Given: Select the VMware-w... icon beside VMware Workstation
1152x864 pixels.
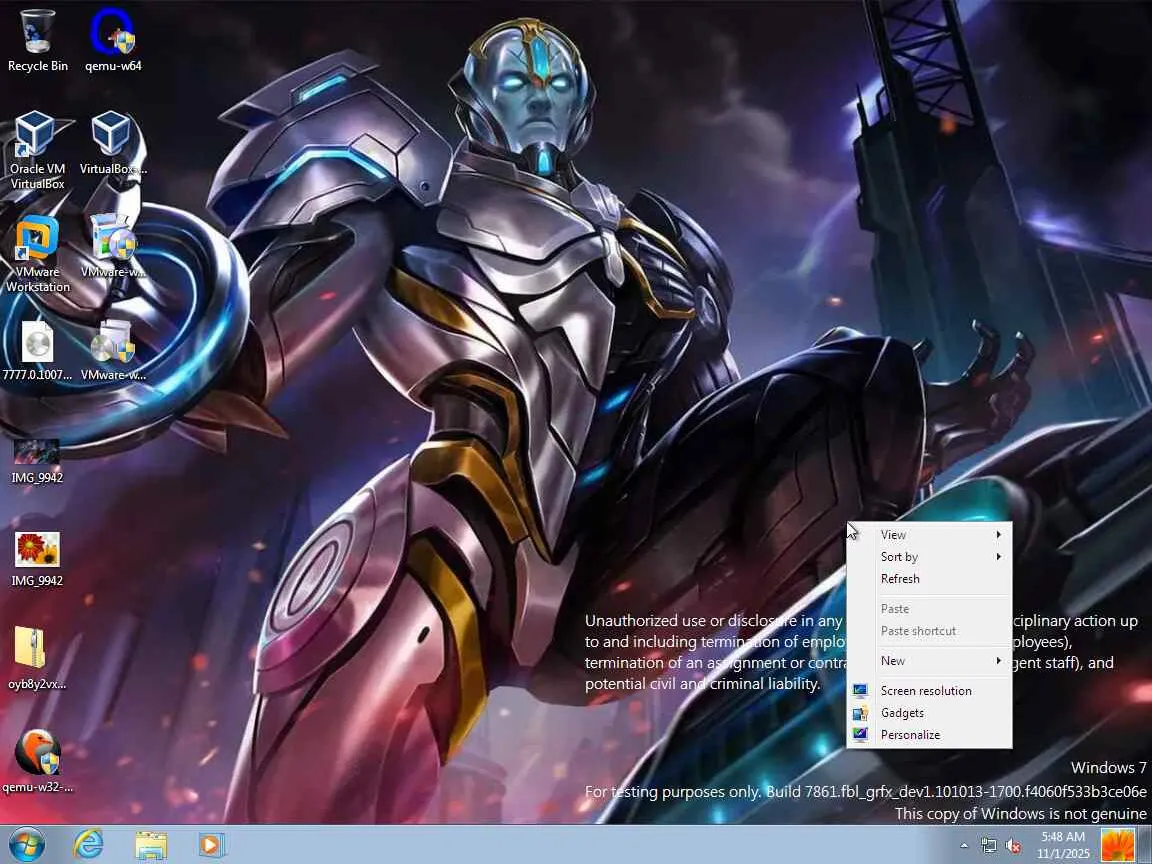Looking at the screenshot, I should [x=113, y=246].
